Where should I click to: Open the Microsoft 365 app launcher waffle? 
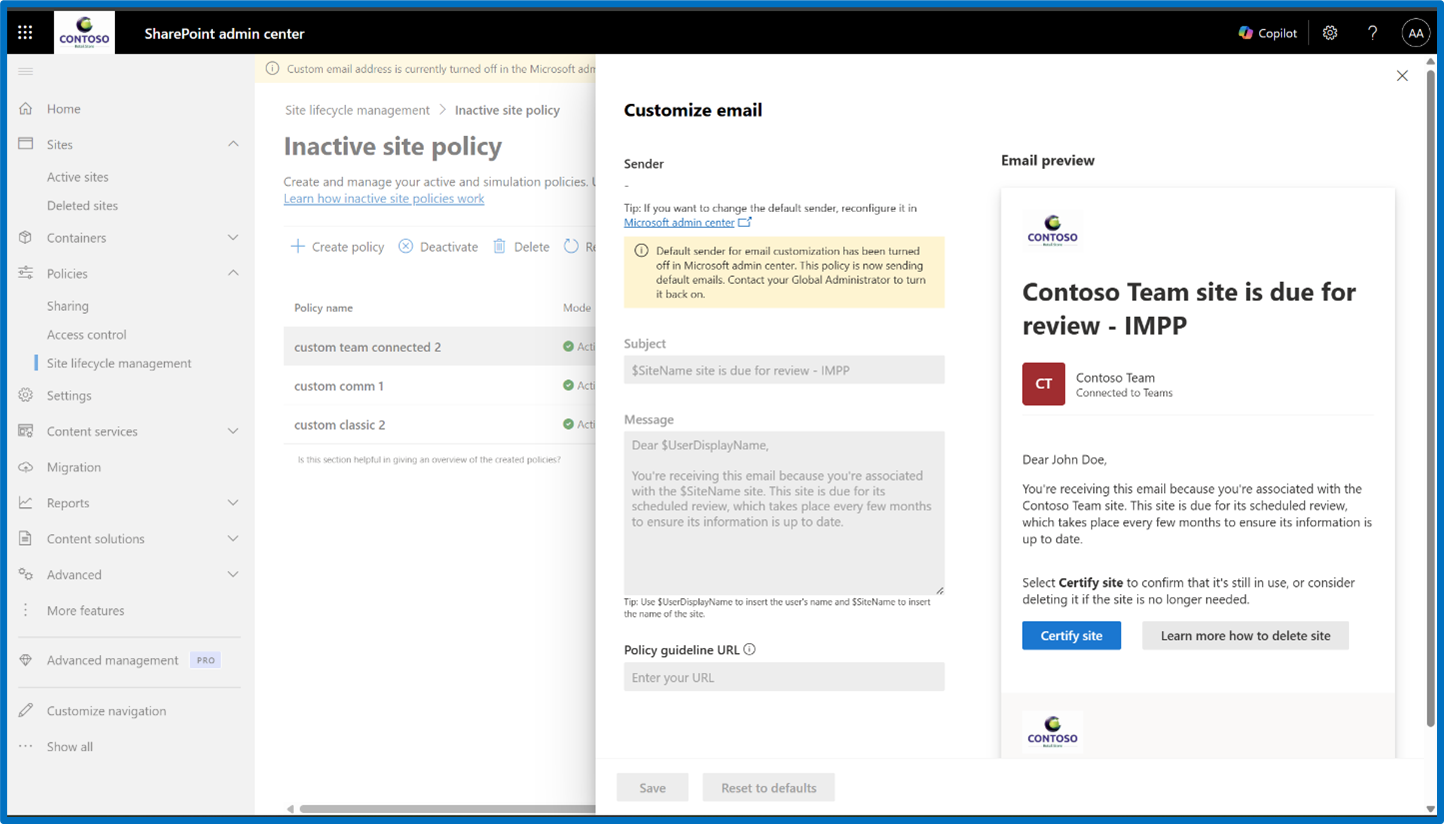pos(25,31)
